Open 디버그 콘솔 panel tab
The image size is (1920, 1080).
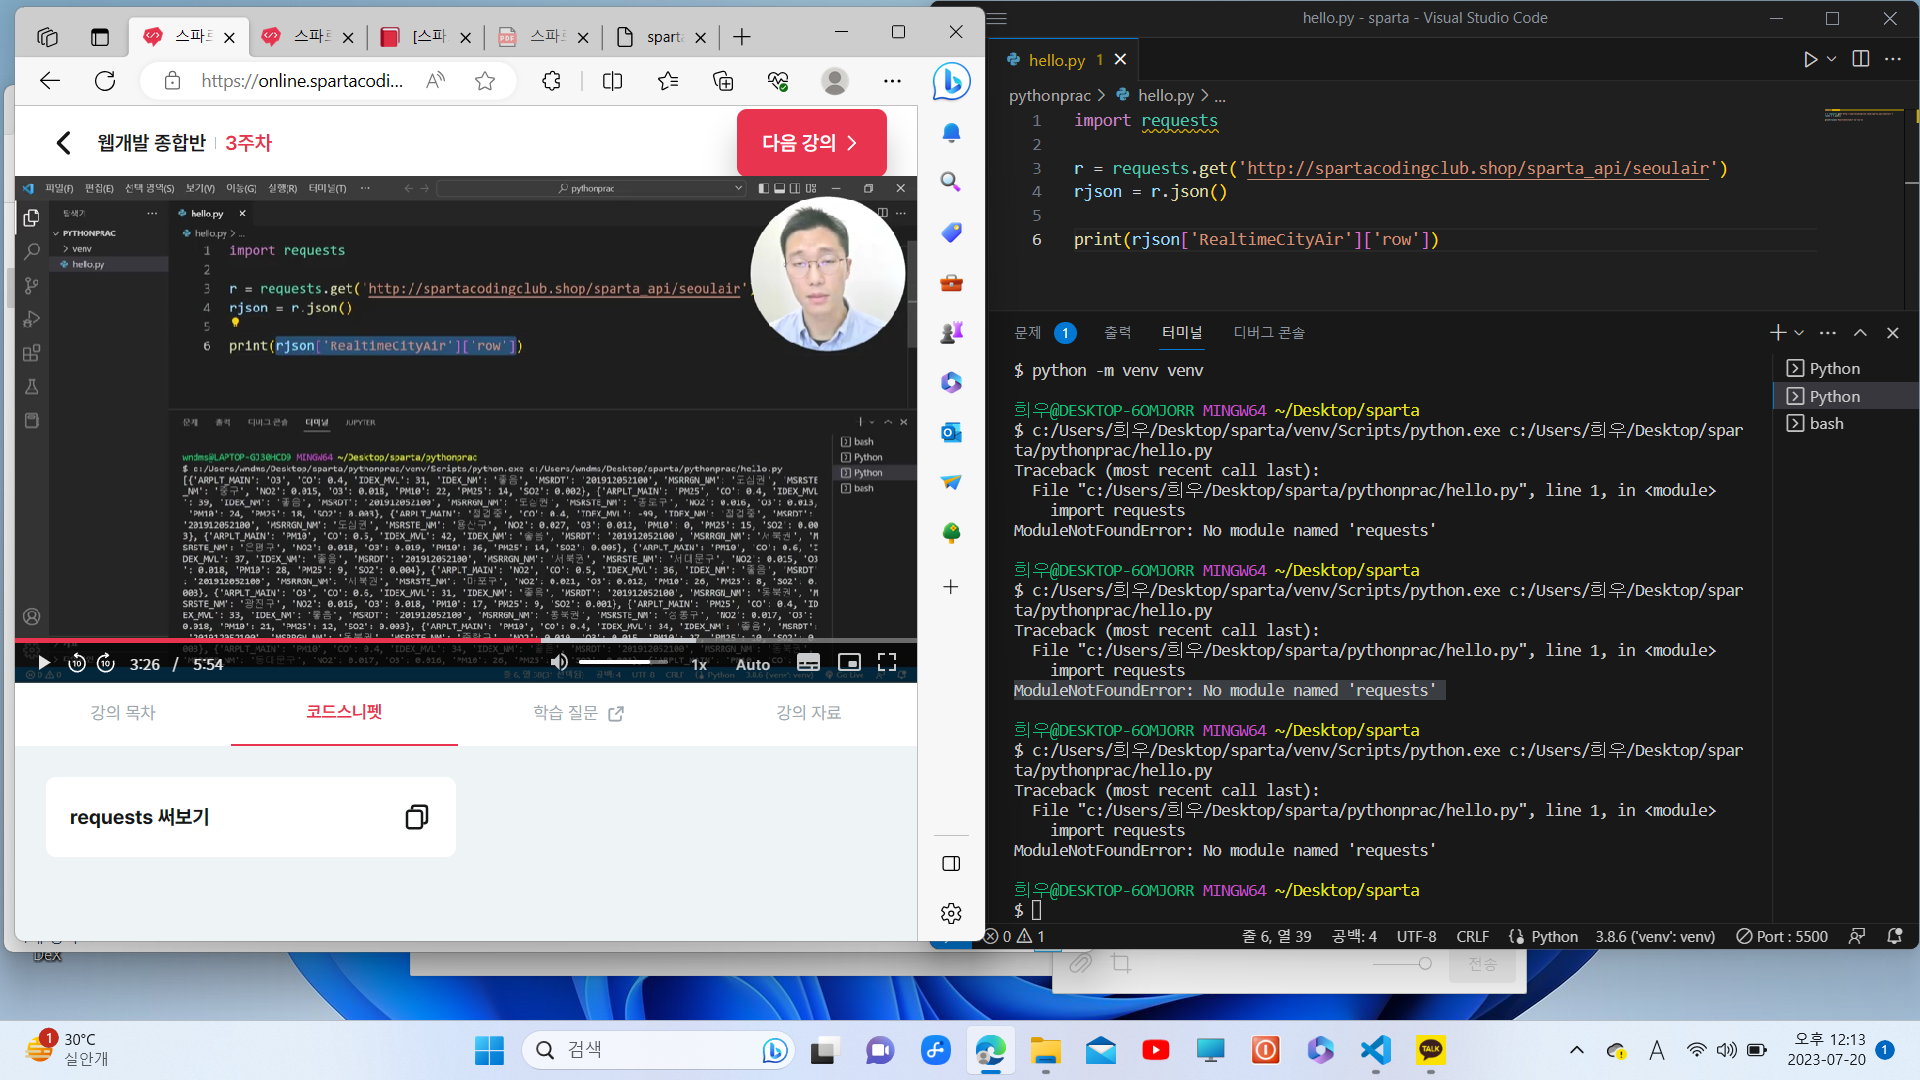tap(1268, 333)
